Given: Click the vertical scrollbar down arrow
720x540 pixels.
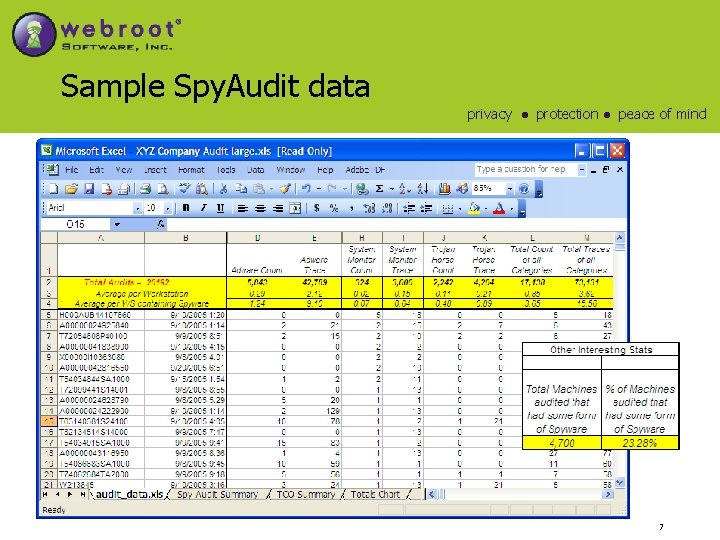Looking at the screenshot, I should pos(619,483).
